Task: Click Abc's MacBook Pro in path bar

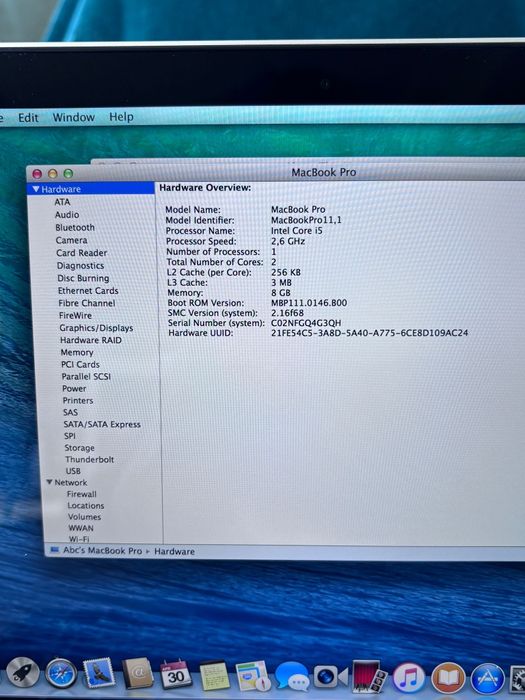Action: 102,550
